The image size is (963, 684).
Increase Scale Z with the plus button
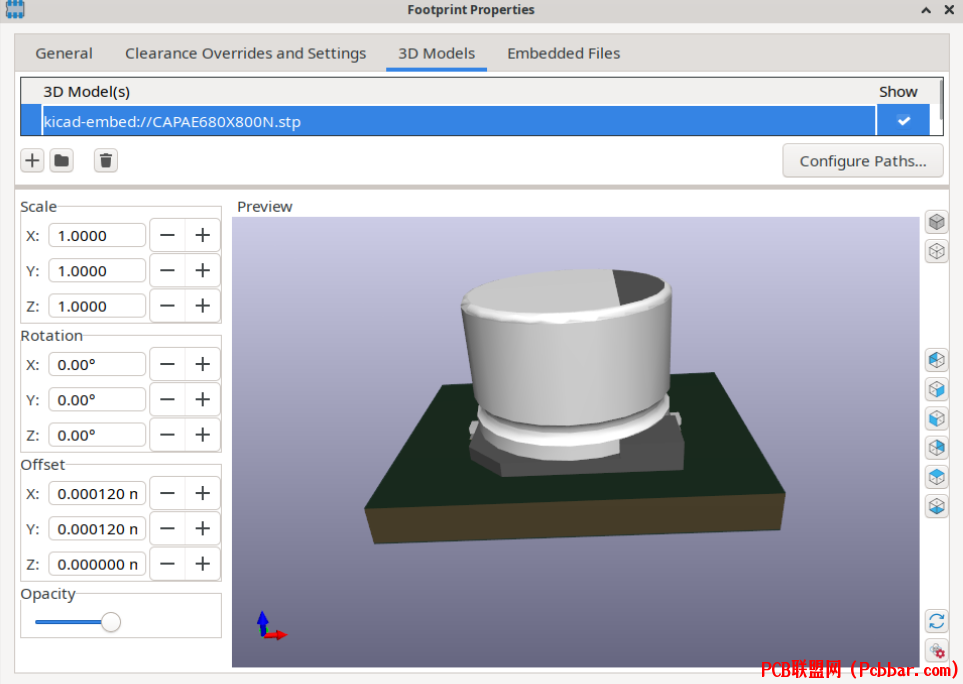pos(203,306)
